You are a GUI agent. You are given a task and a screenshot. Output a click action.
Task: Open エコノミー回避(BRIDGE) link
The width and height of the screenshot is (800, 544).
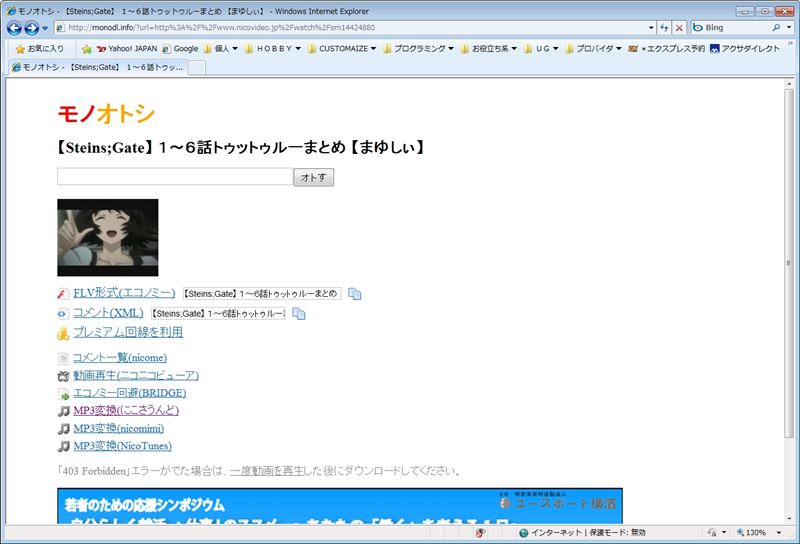point(130,393)
